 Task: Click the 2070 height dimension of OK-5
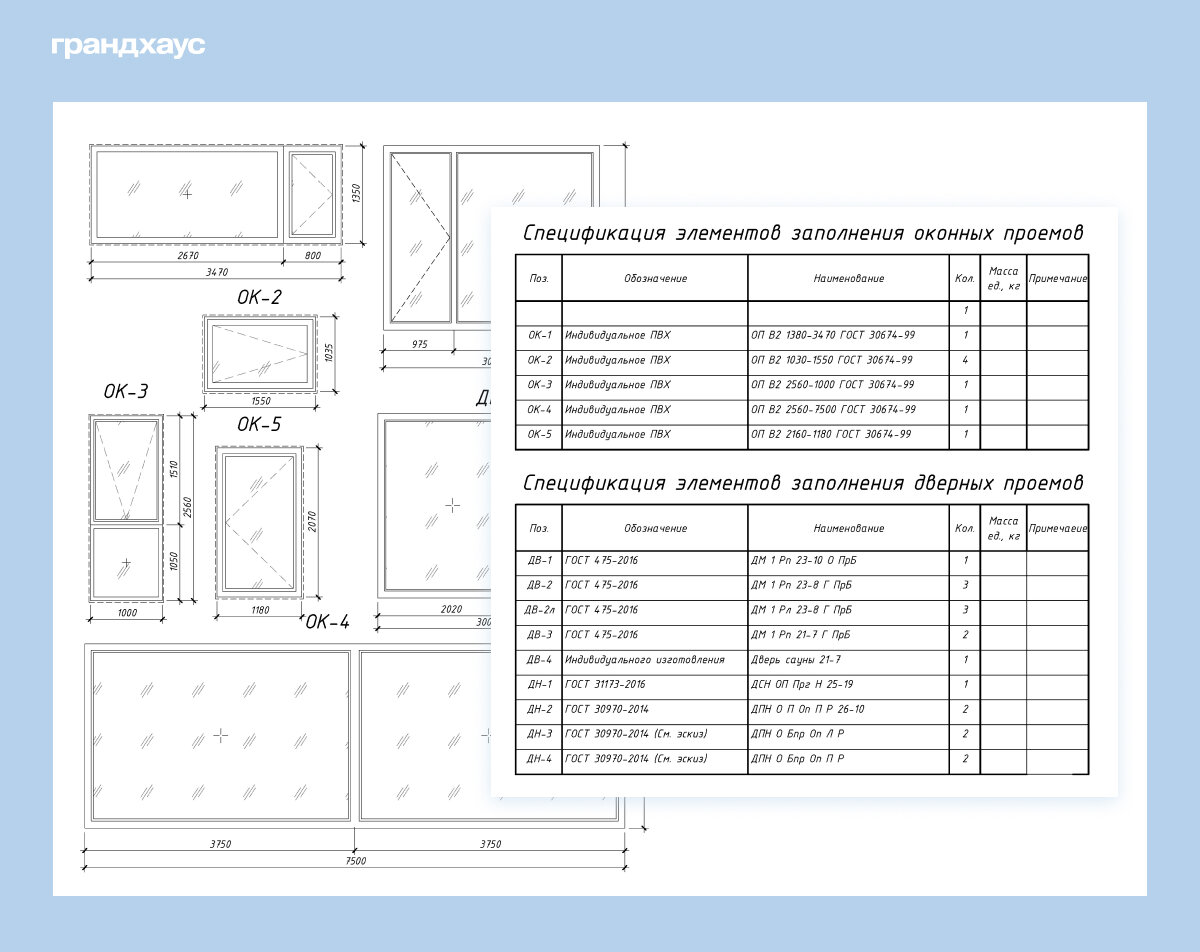312,520
